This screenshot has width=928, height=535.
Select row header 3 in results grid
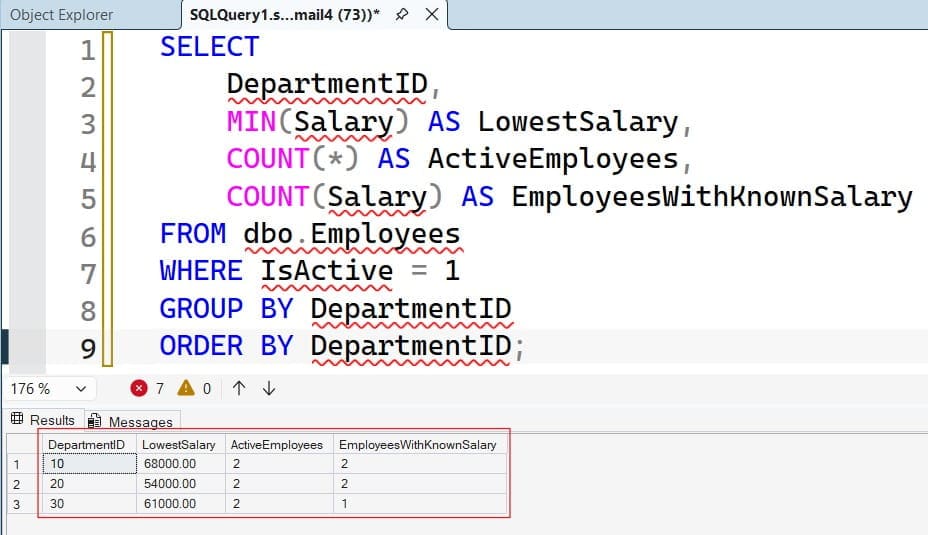click(24, 504)
